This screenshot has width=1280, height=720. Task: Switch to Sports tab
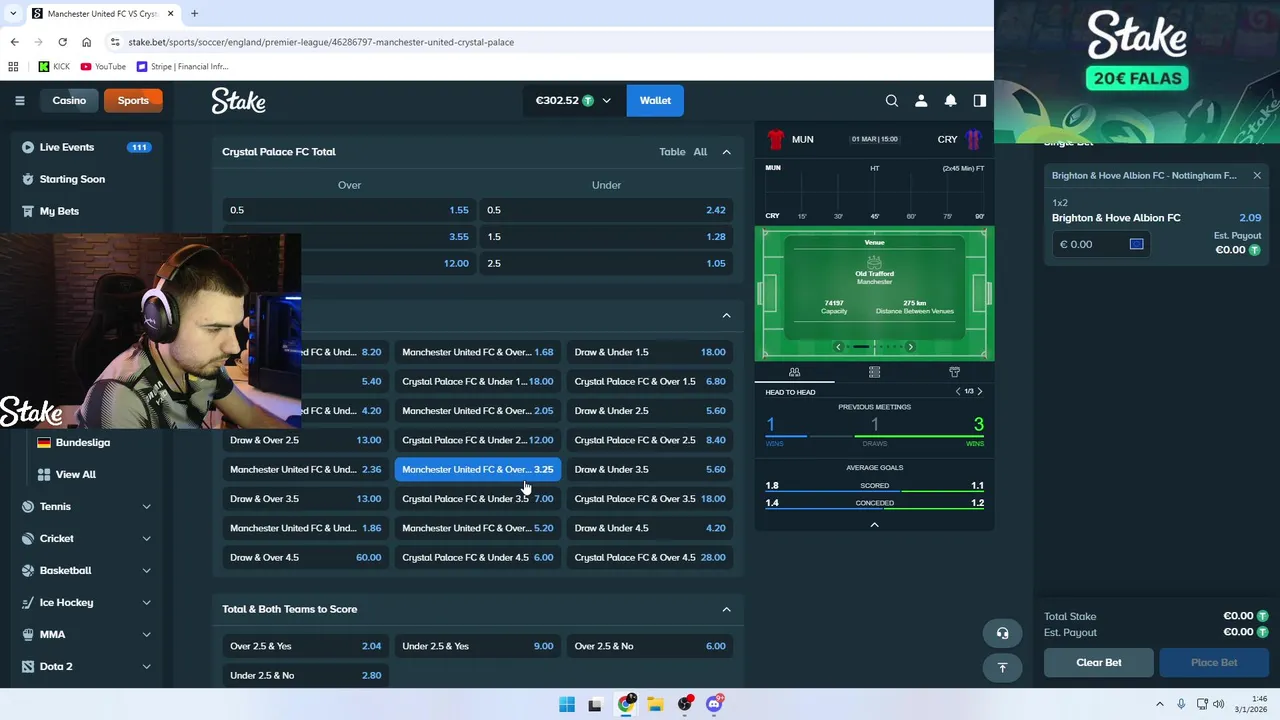click(x=133, y=100)
